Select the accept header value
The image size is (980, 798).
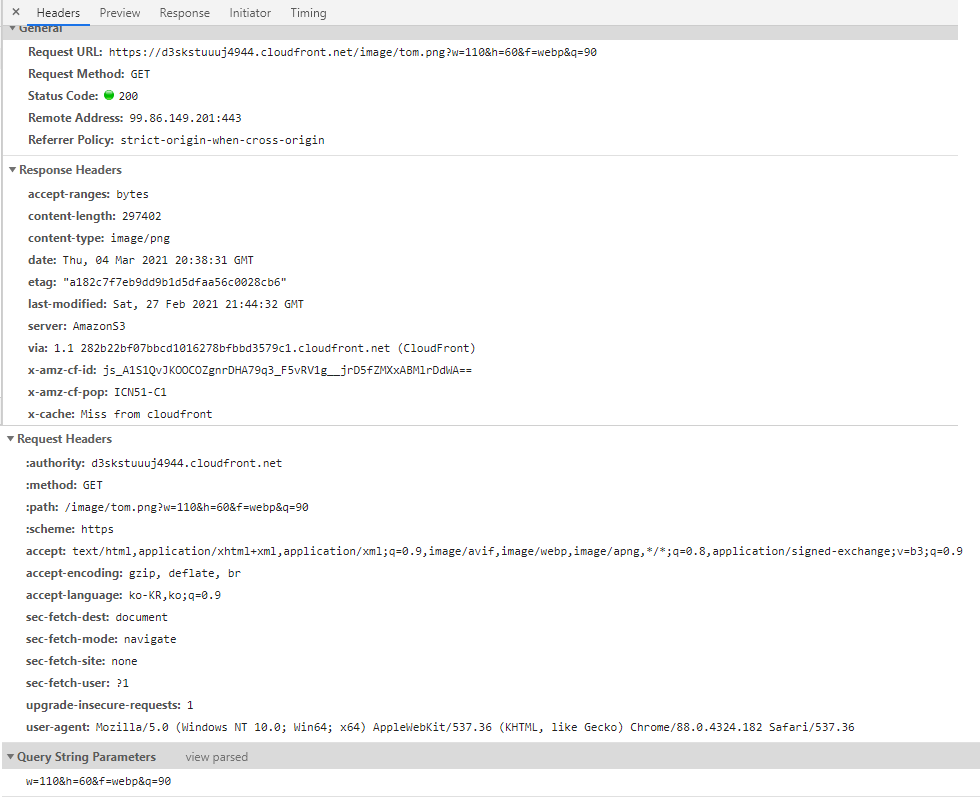(518, 551)
